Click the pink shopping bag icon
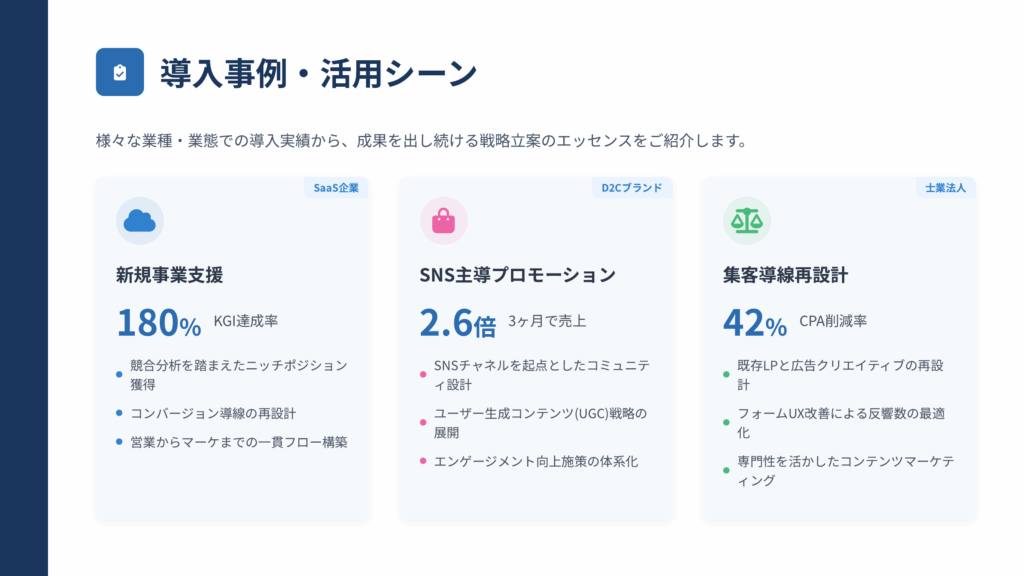 coord(443,221)
